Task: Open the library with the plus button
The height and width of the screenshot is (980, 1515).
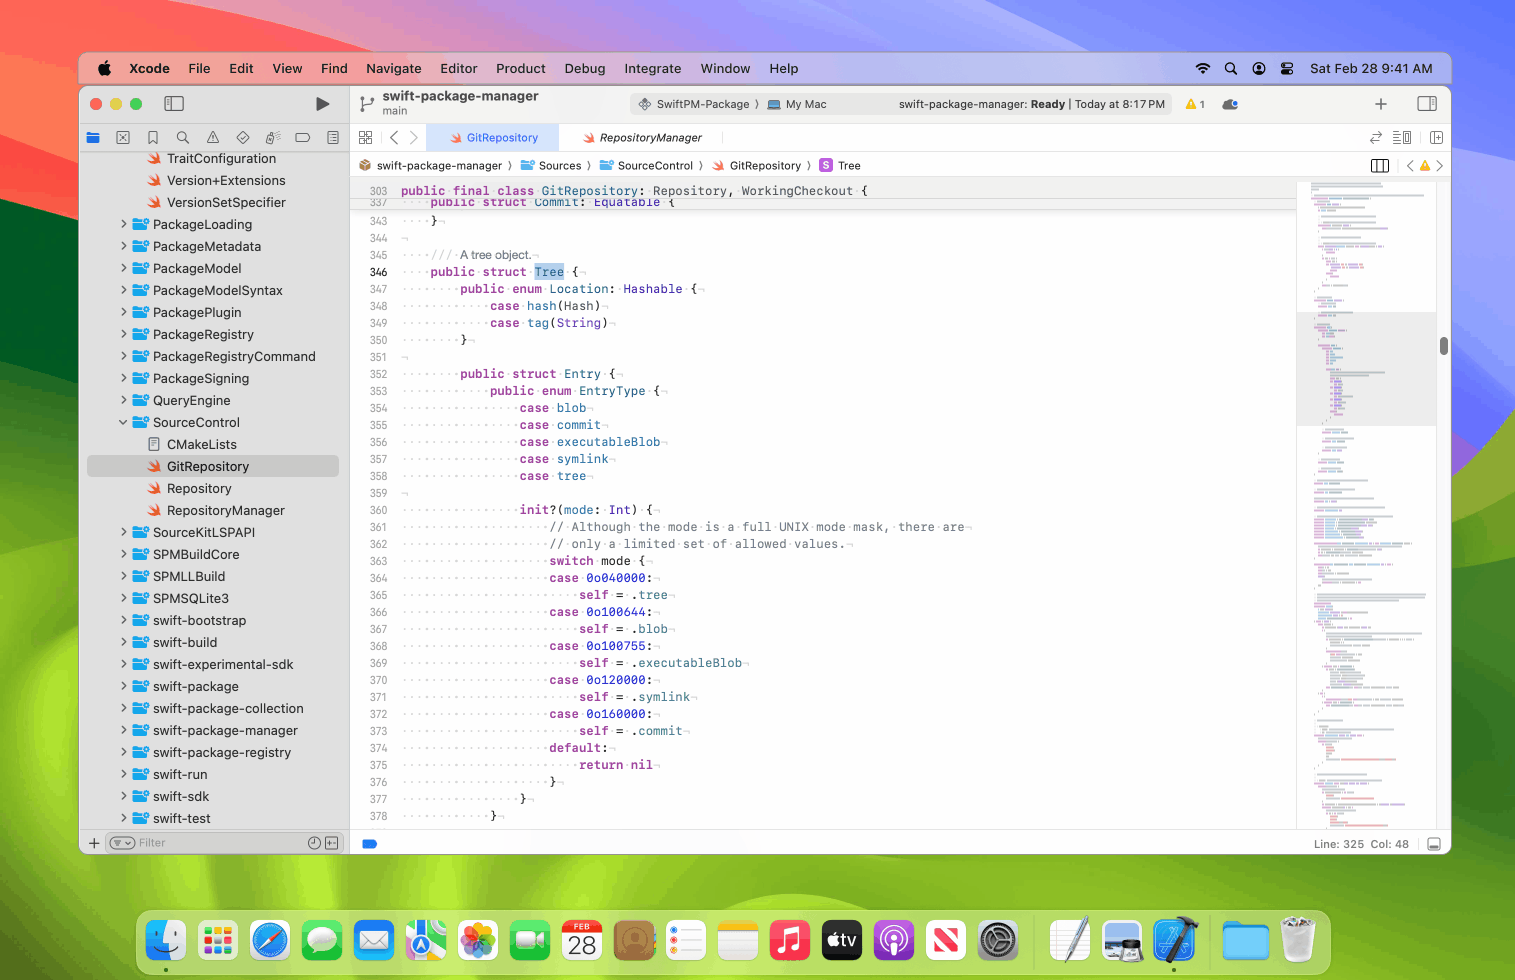Action: tap(1381, 104)
